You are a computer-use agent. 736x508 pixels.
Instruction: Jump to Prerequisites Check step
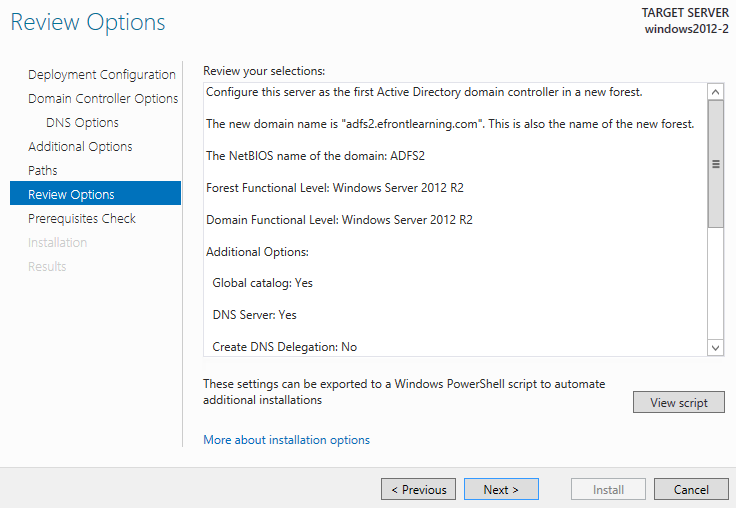click(x=82, y=218)
